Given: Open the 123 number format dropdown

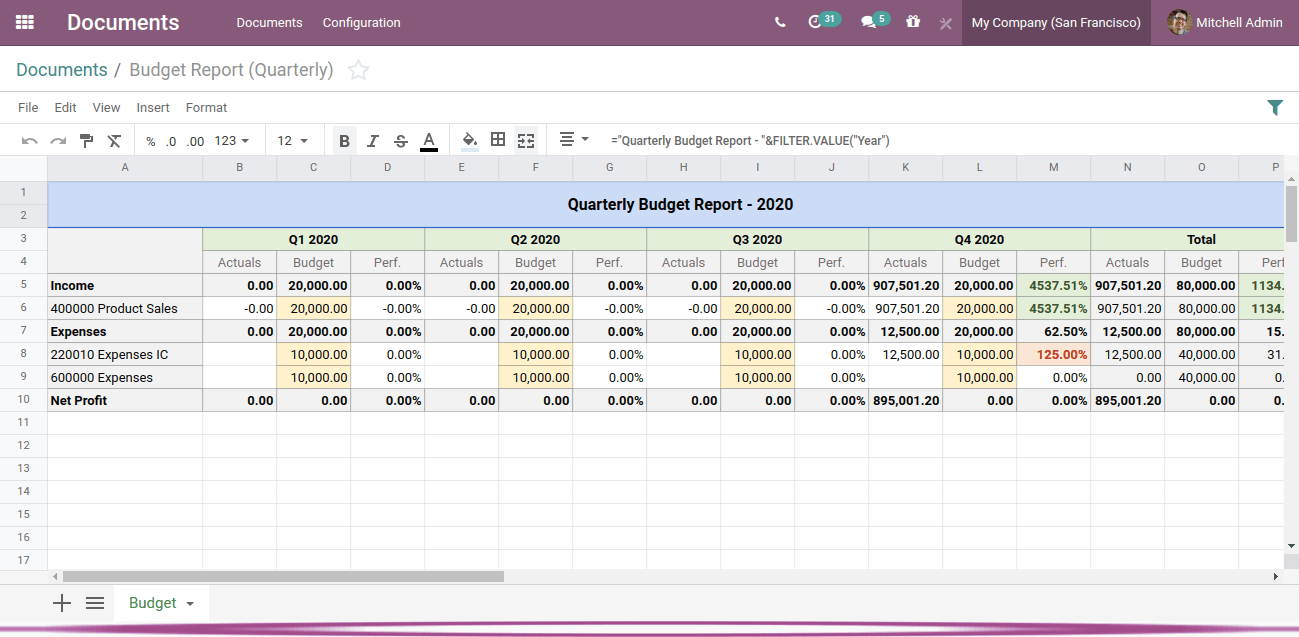Looking at the screenshot, I should coord(232,141).
